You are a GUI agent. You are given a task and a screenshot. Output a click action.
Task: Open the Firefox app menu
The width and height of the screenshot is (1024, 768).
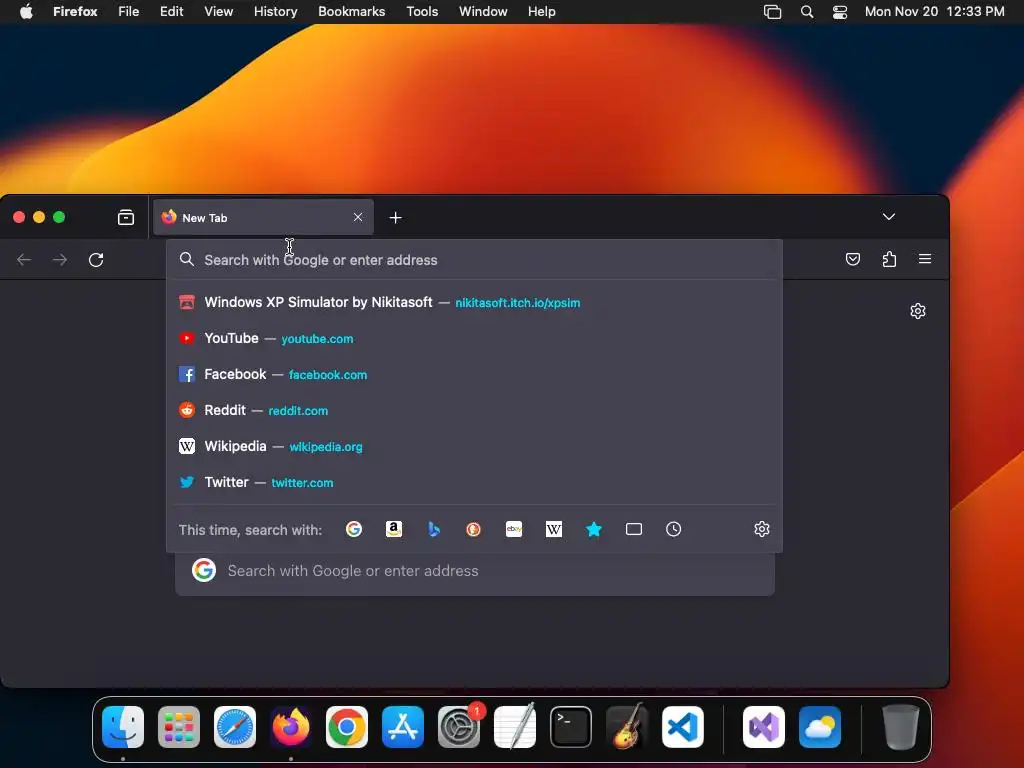click(75, 12)
